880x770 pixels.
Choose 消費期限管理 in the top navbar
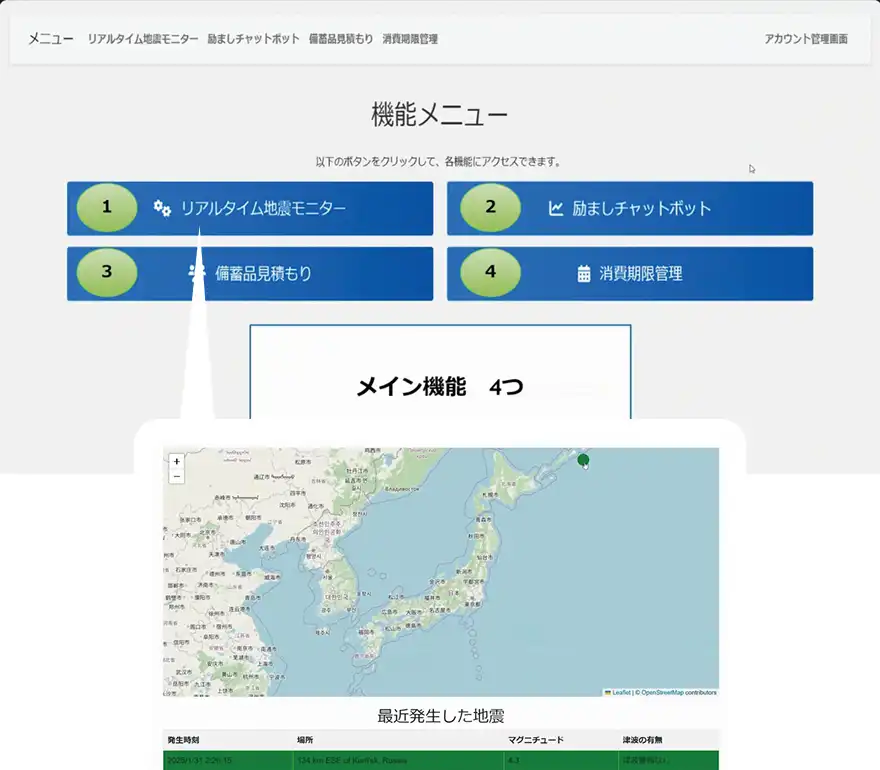410,39
